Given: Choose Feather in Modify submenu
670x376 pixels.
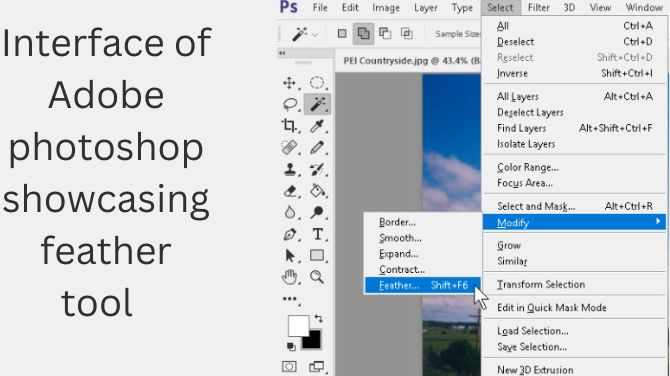Looking at the screenshot, I should click(422, 285).
